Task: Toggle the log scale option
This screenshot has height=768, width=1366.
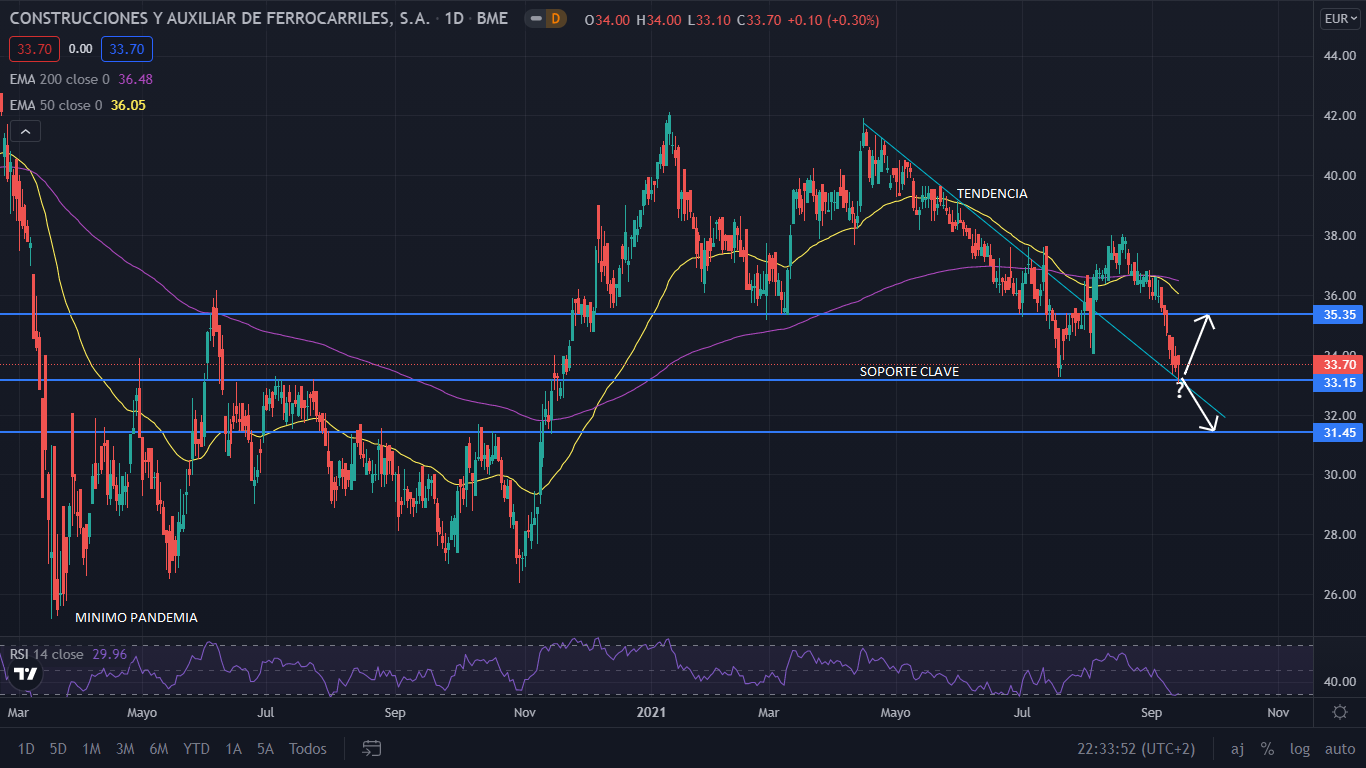Action: (1299, 748)
